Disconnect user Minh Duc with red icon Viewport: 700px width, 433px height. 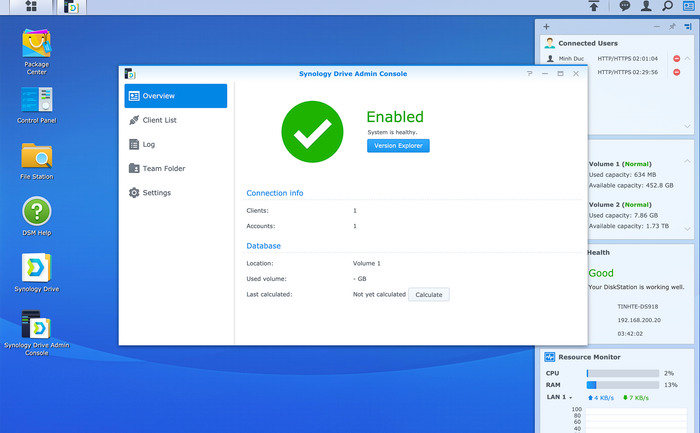coord(676,58)
